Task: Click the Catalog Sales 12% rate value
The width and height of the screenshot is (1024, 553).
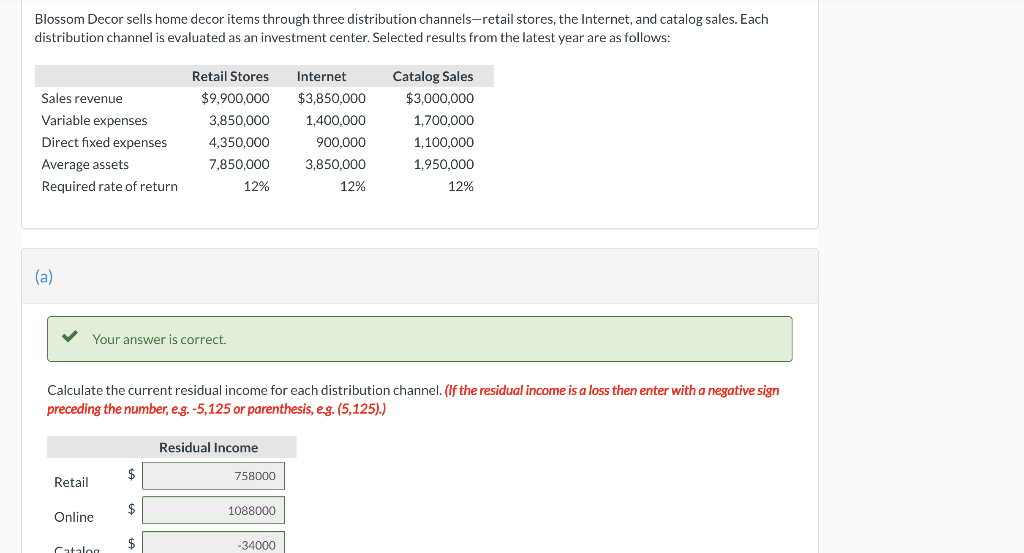Action: coord(460,187)
